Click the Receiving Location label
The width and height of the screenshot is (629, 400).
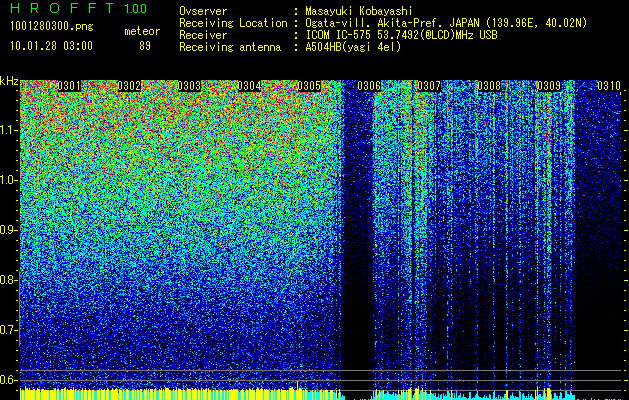[233, 23]
